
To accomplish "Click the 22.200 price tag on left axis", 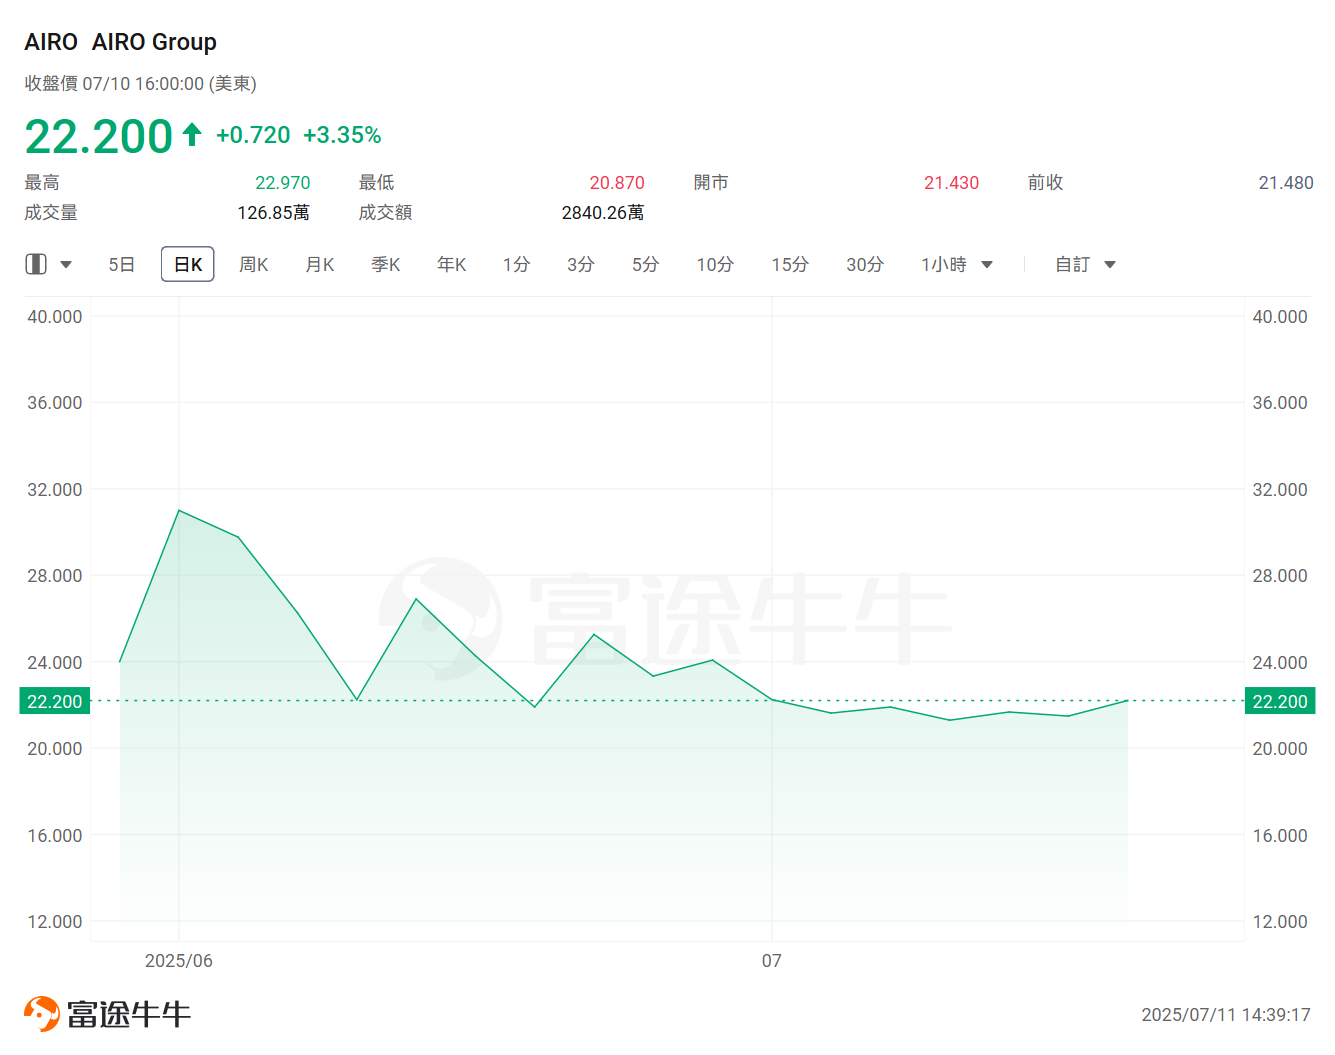I will click(x=55, y=701).
